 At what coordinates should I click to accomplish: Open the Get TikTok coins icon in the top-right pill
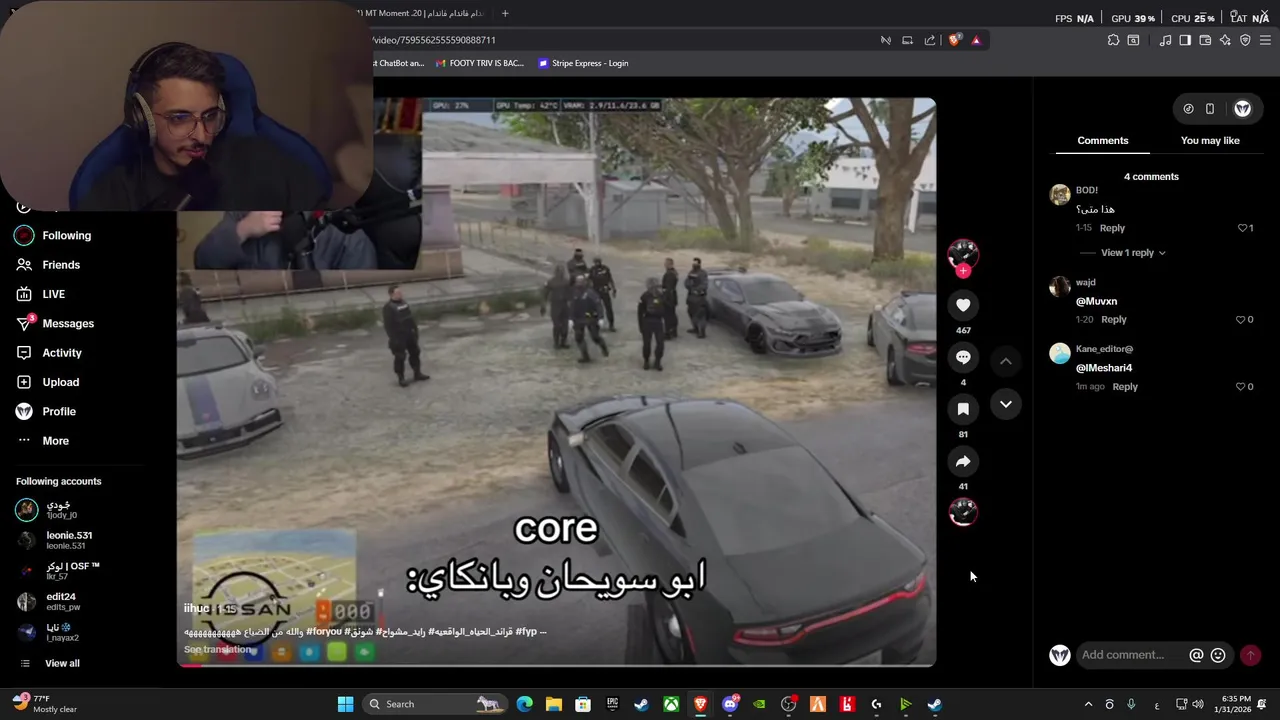(1188, 109)
